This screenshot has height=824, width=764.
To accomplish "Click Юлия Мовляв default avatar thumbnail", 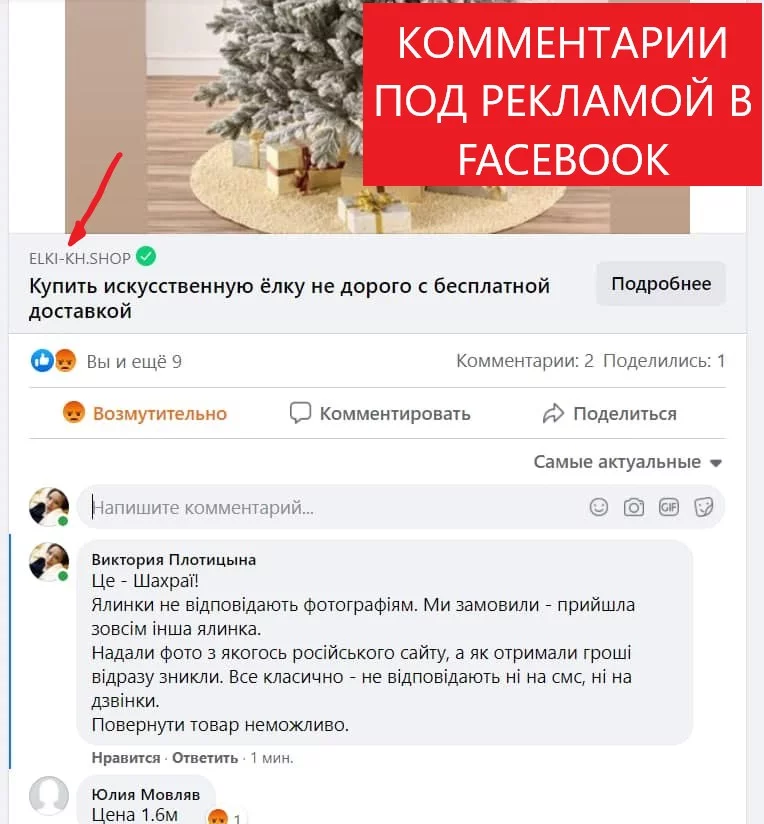I will (x=49, y=796).
